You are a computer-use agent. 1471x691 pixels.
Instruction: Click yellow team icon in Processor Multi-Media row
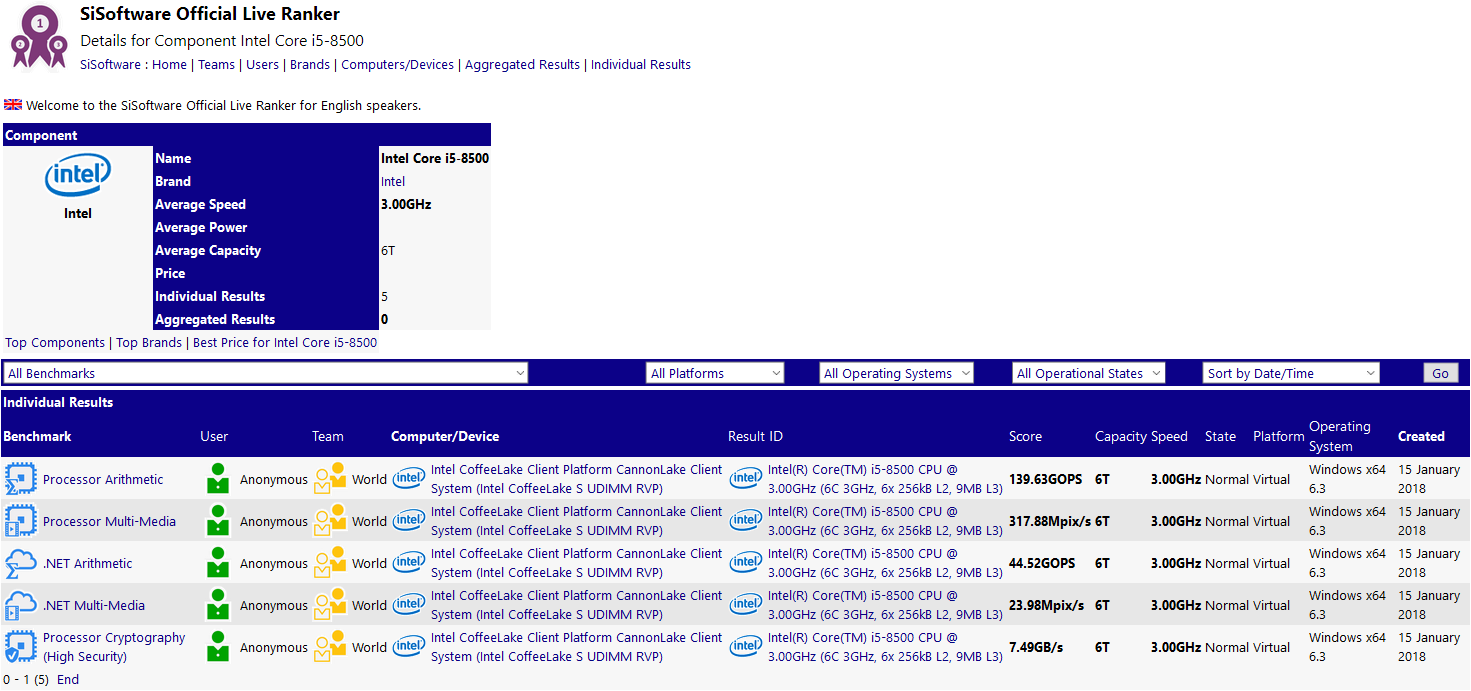(330, 521)
